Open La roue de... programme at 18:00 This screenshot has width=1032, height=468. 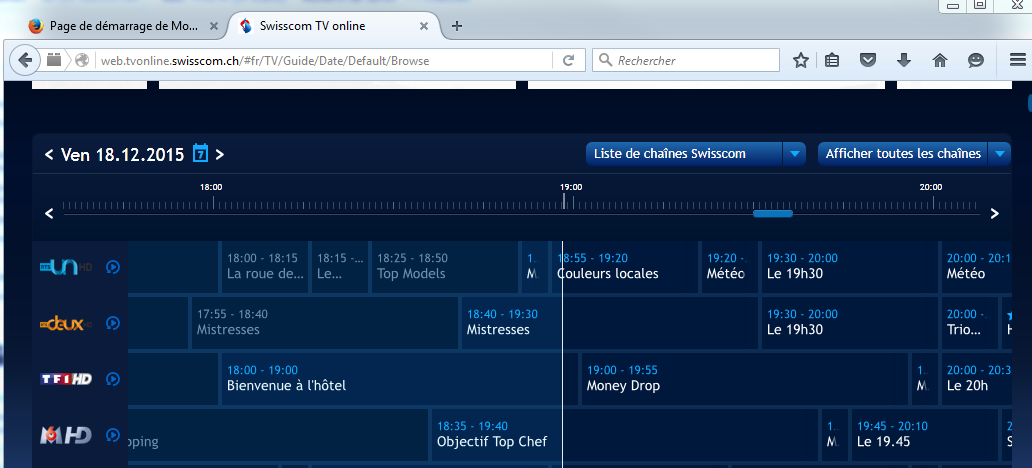click(265, 267)
